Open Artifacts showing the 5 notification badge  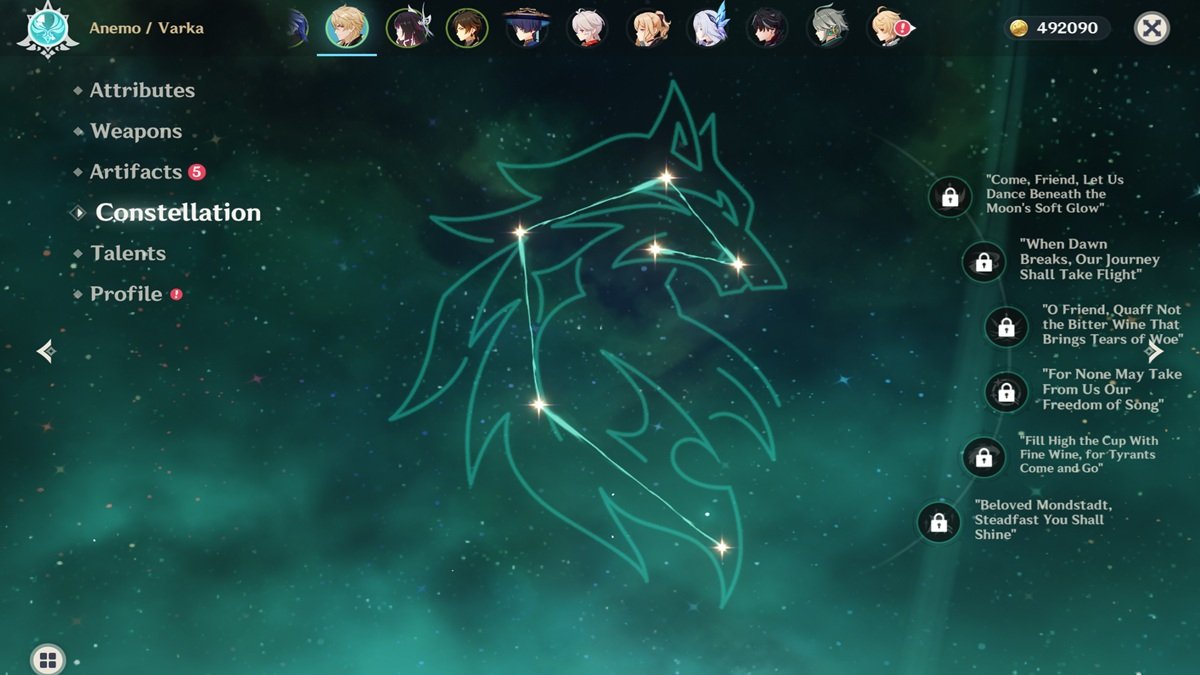point(137,171)
